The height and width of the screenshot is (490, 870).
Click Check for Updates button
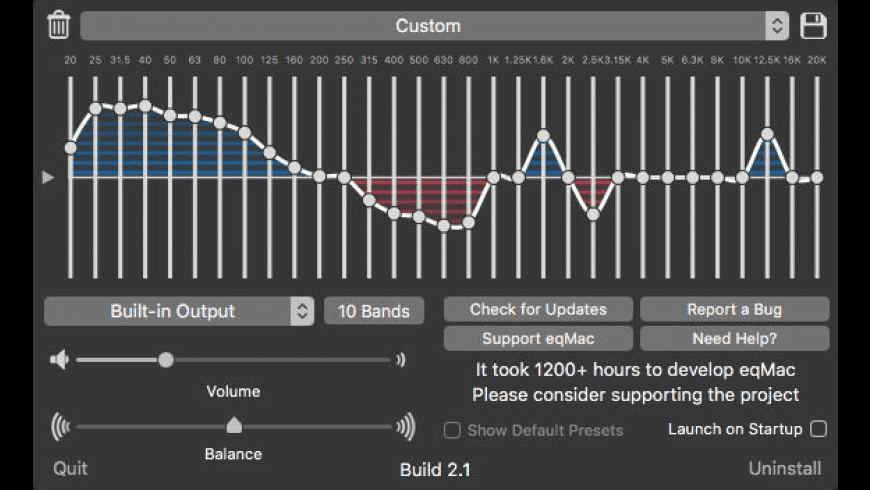(x=538, y=309)
